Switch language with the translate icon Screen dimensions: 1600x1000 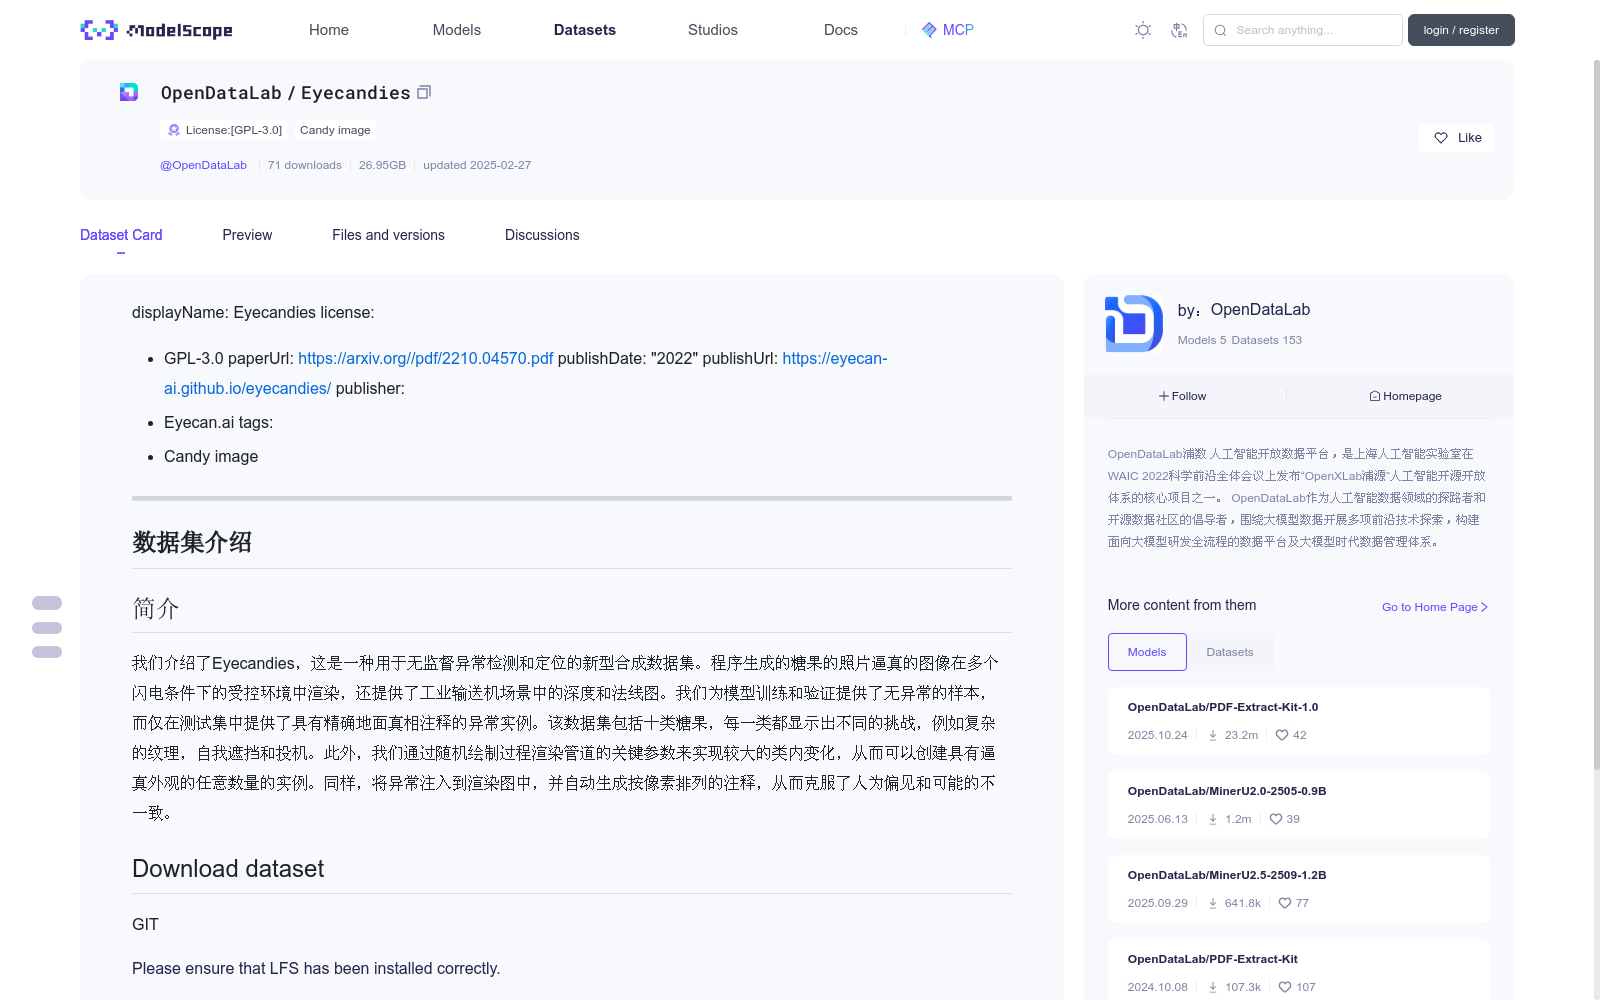[x=1179, y=30]
